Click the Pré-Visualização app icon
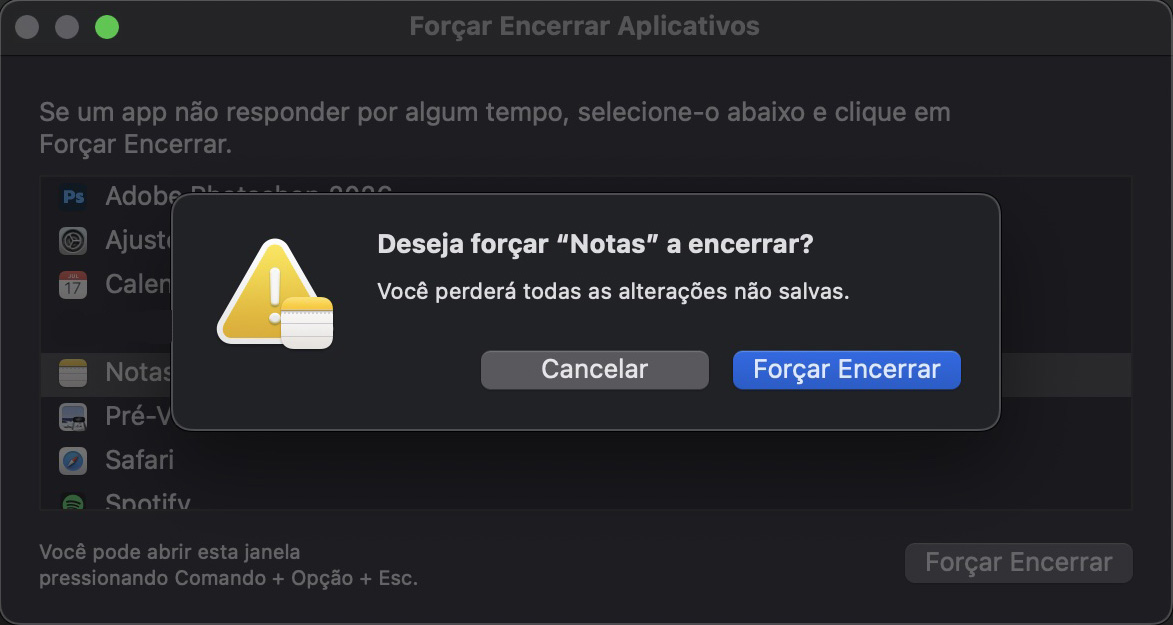The height and width of the screenshot is (625, 1173). tap(73, 416)
